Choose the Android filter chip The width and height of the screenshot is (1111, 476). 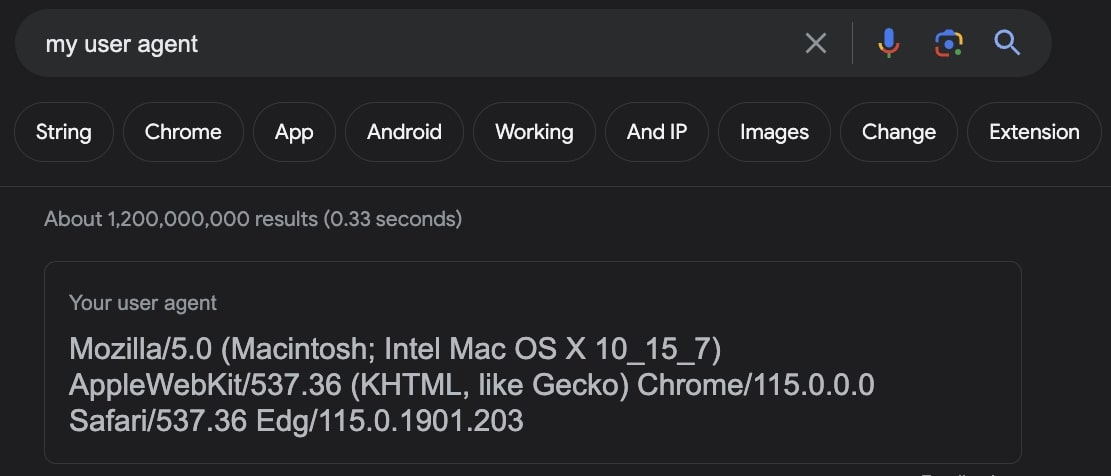404,132
